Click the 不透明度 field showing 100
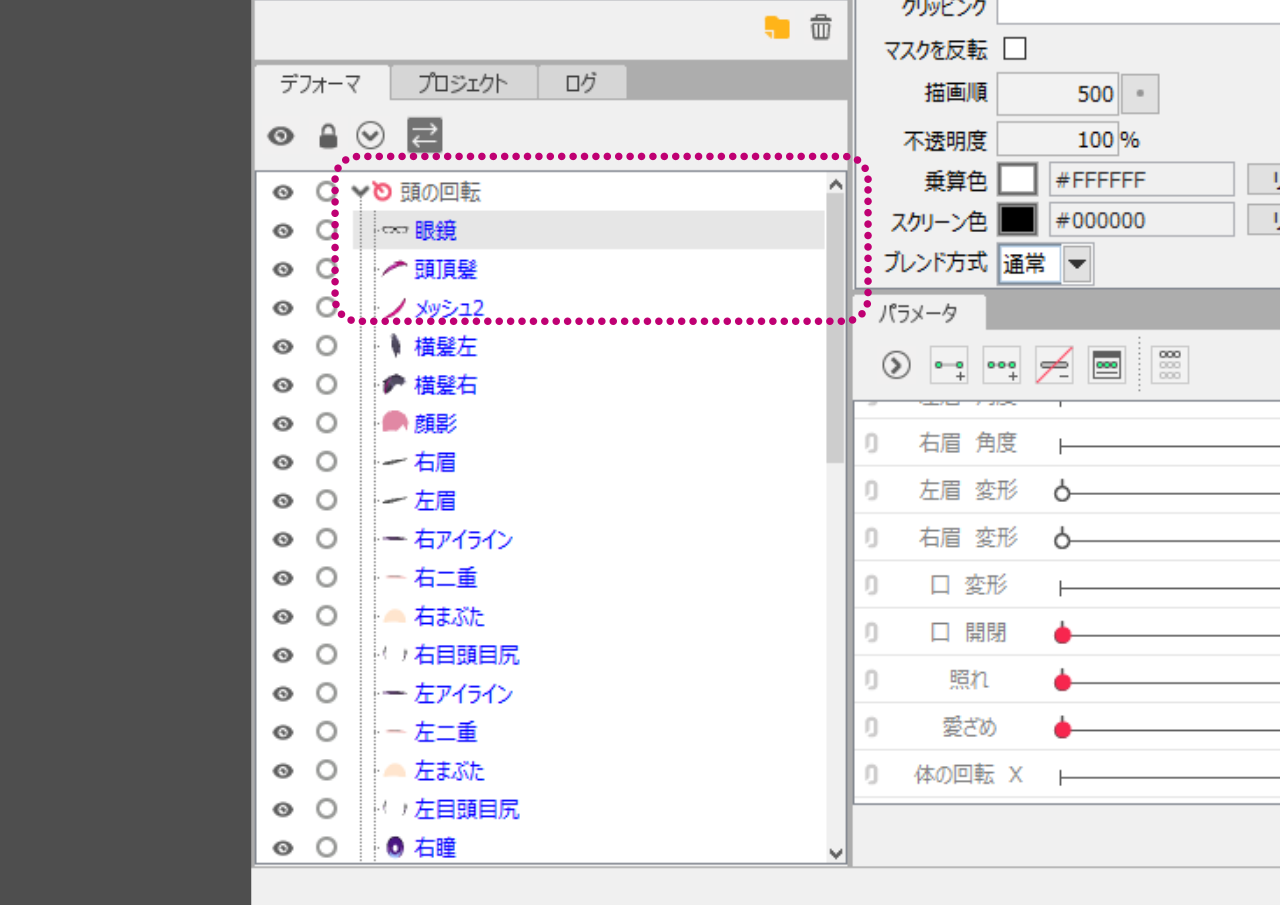Screen dimensions: 1280x905 (x=1056, y=140)
